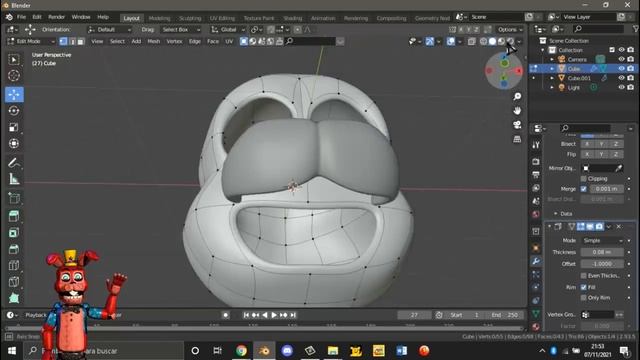Hide the Camera object in viewport
The height and width of the screenshot is (360, 640).
[x=622, y=59]
